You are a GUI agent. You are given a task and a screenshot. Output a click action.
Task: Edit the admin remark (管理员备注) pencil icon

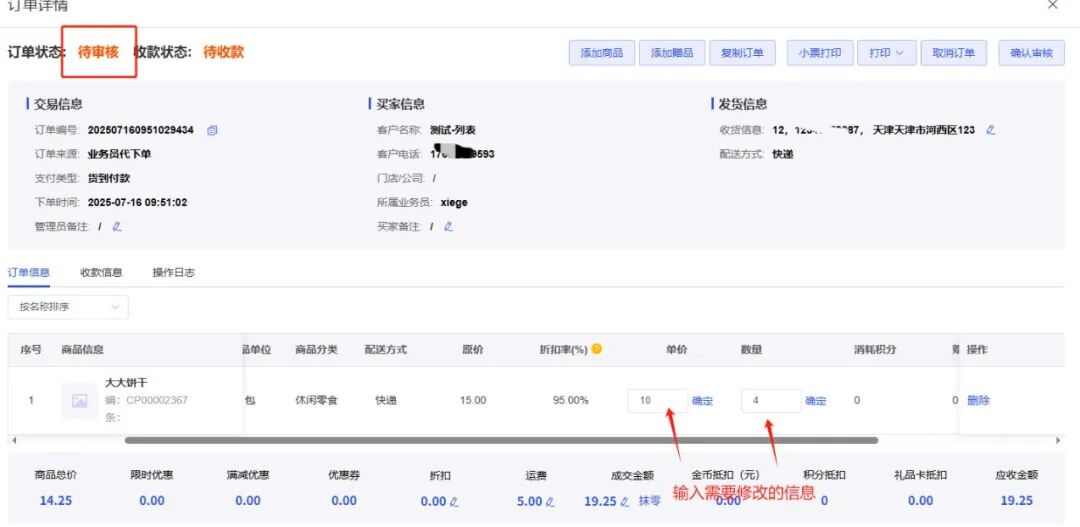coord(116,227)
